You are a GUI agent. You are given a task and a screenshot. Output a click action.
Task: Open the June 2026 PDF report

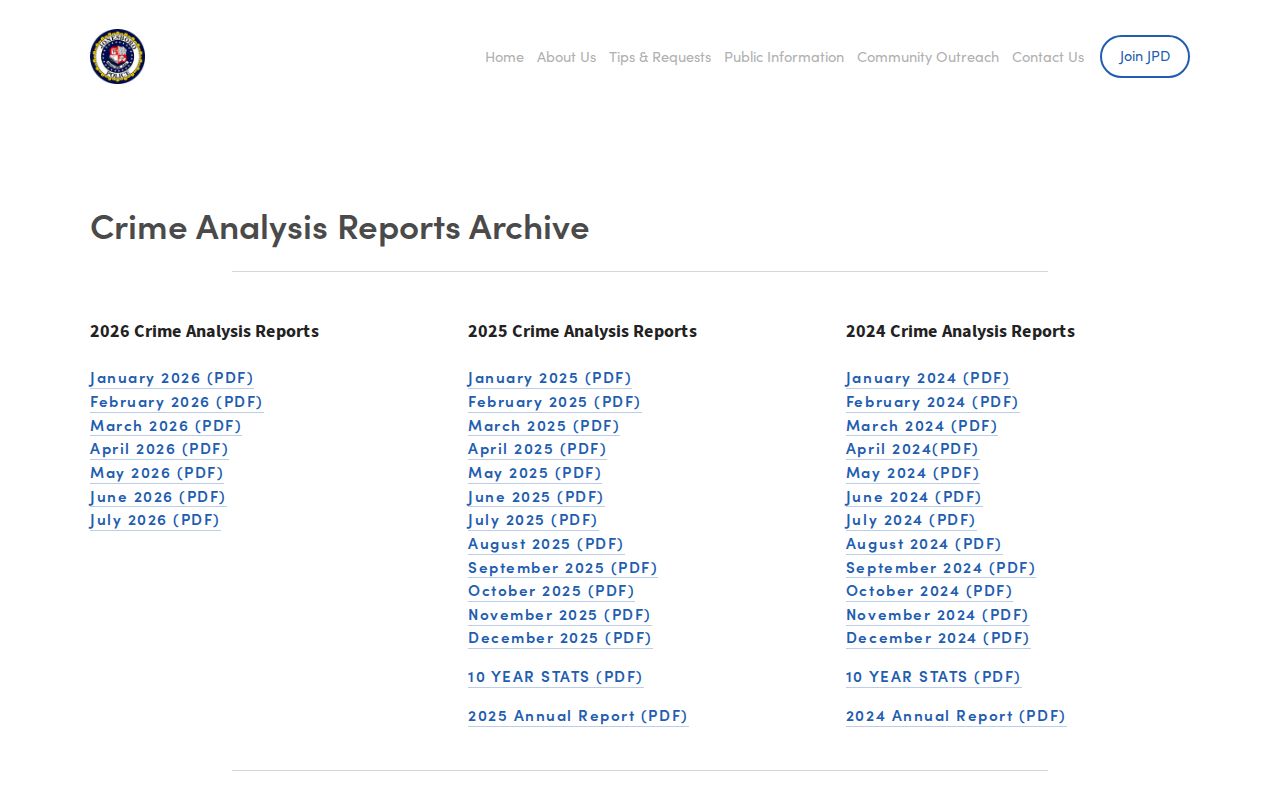[158, 497]
